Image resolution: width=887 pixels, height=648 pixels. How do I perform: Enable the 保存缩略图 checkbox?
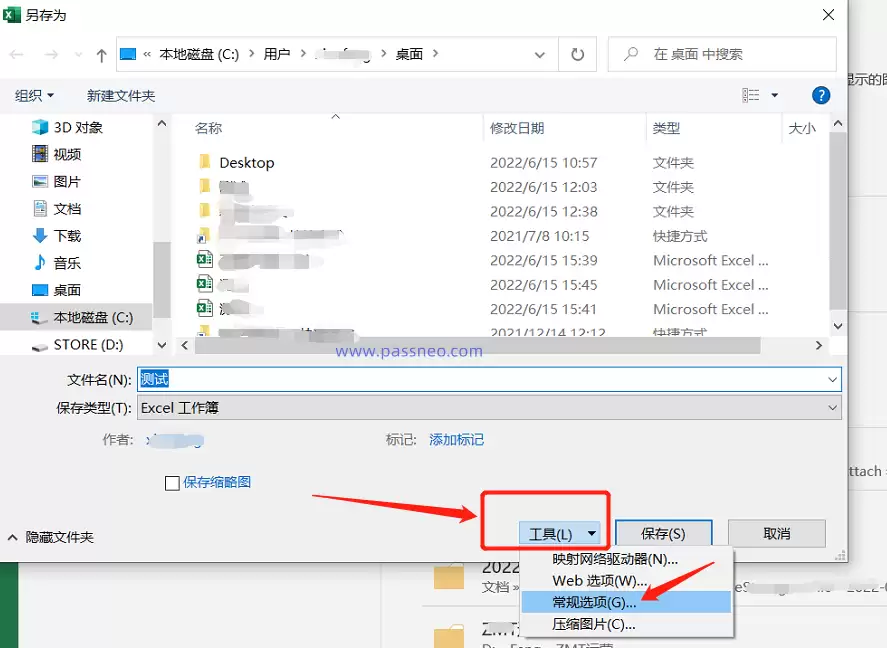(172, 483)
